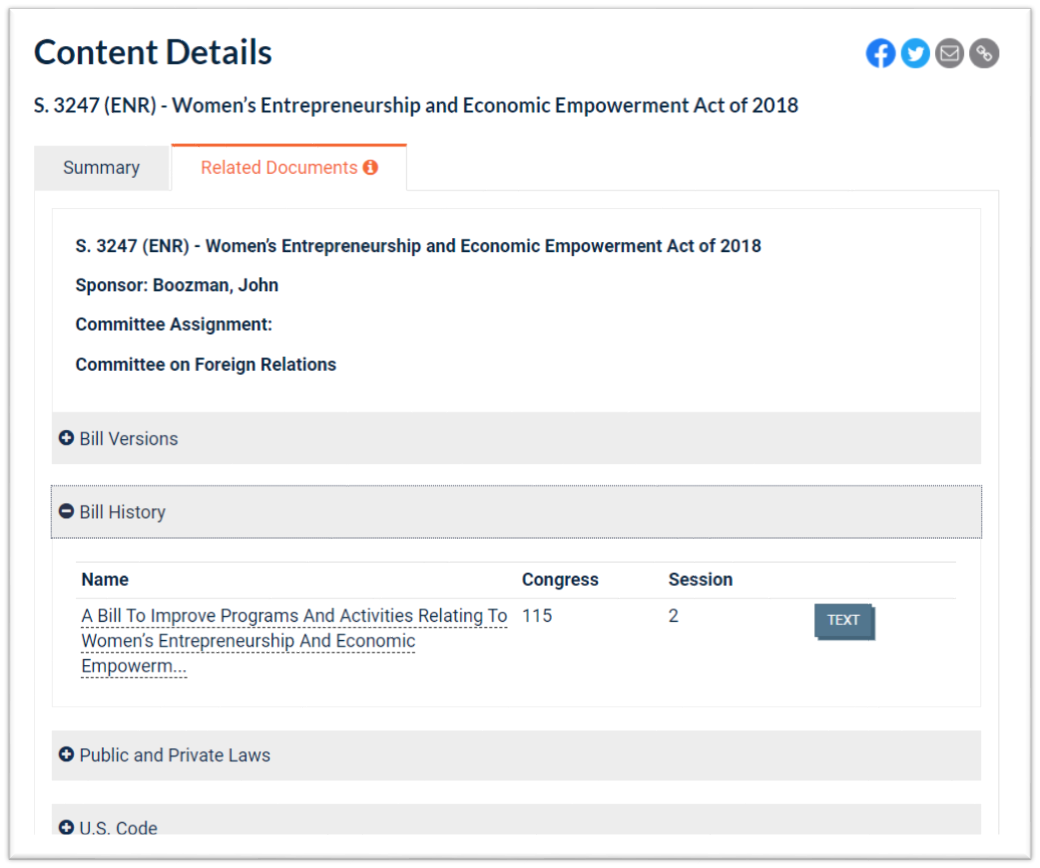
Task: Share this bill on Facebook
Action: pyautogui.click(x=881, y=54)
